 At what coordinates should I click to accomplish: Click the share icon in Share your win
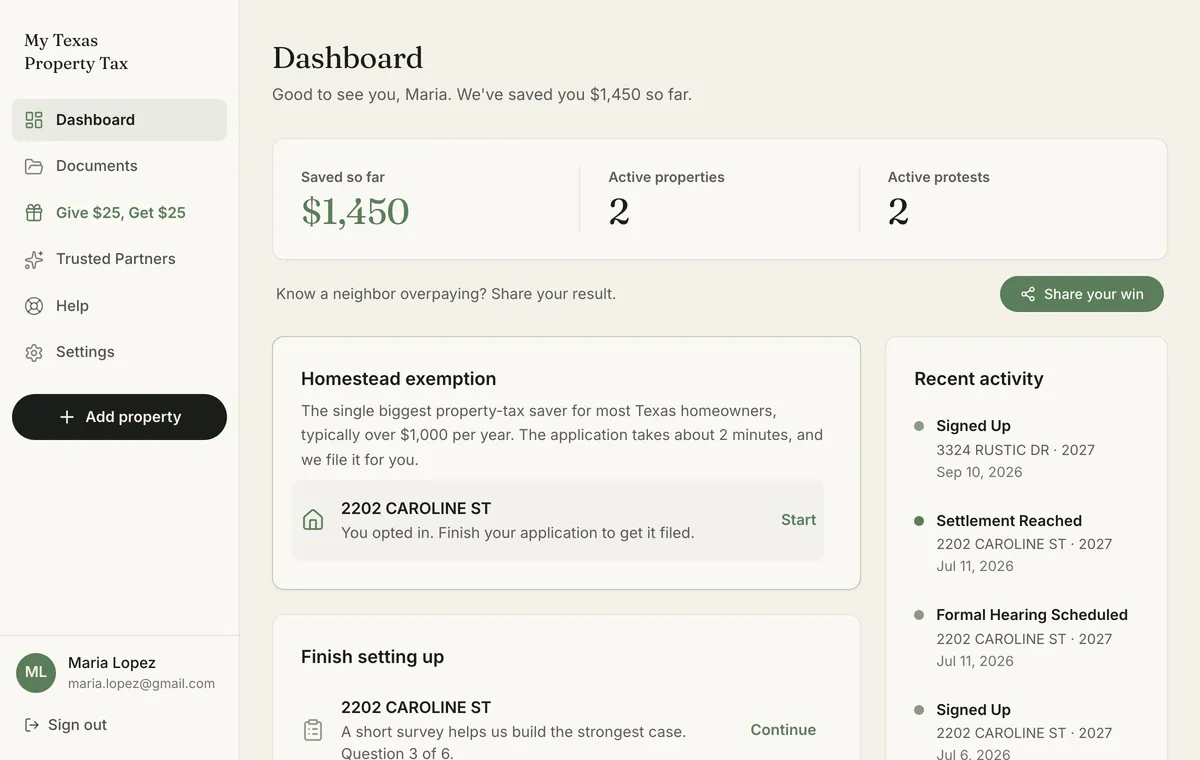(1028, 294)
